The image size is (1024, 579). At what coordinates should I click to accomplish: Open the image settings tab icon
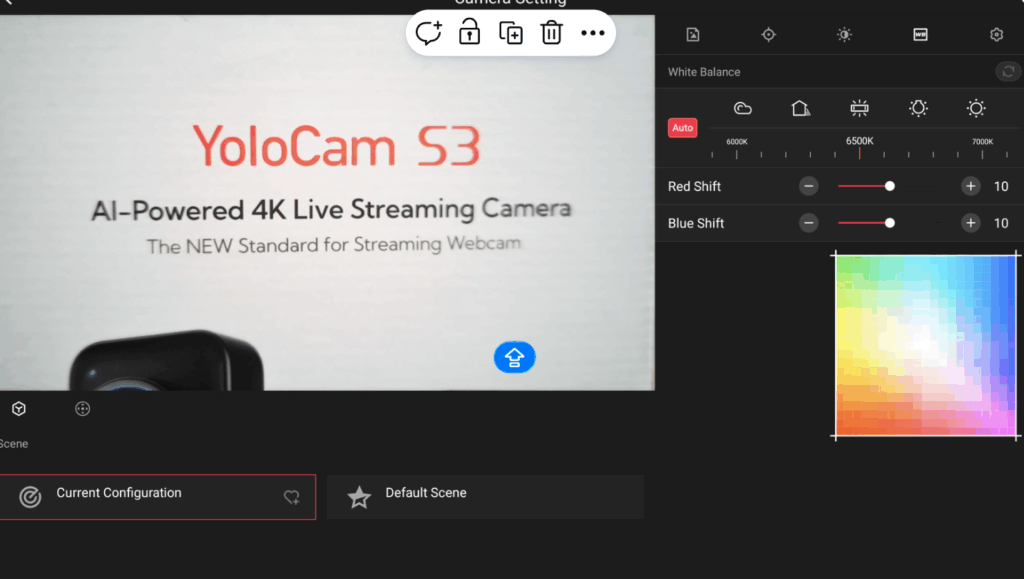coord(693,35)
